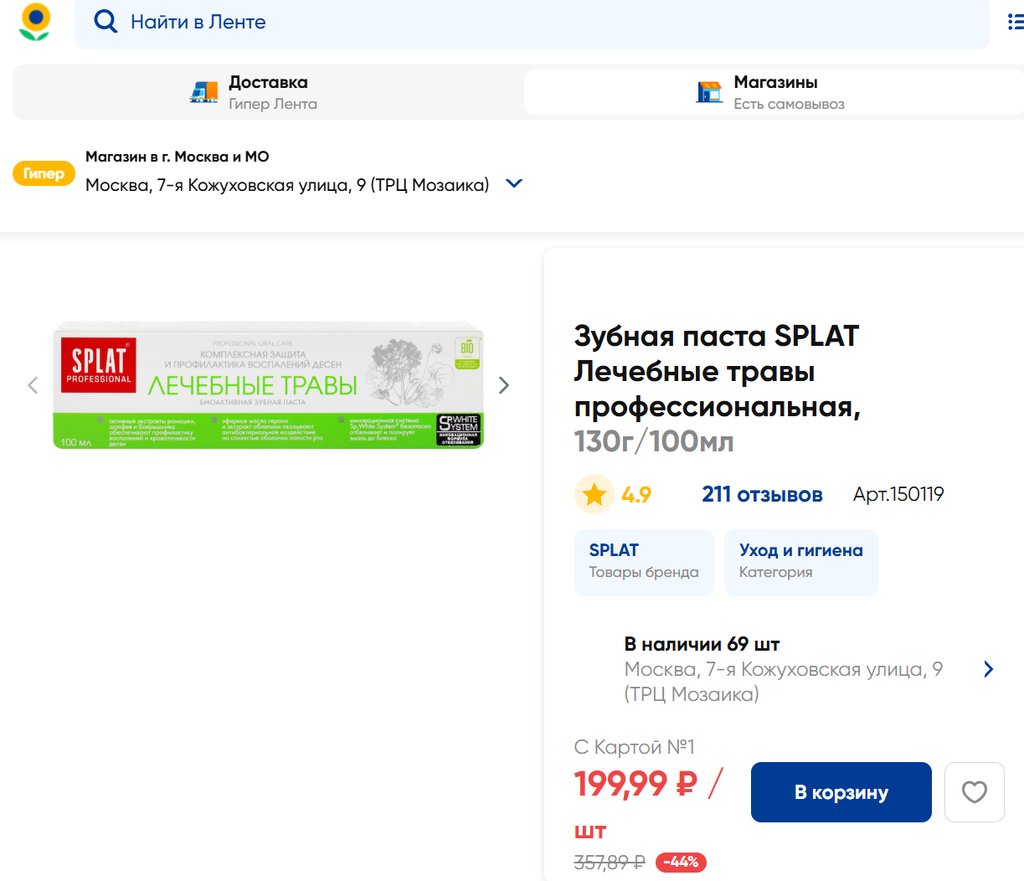The width and height of the screenshot is (1024, 881).
Task: Show previous product image
Action: coord(33,385)
